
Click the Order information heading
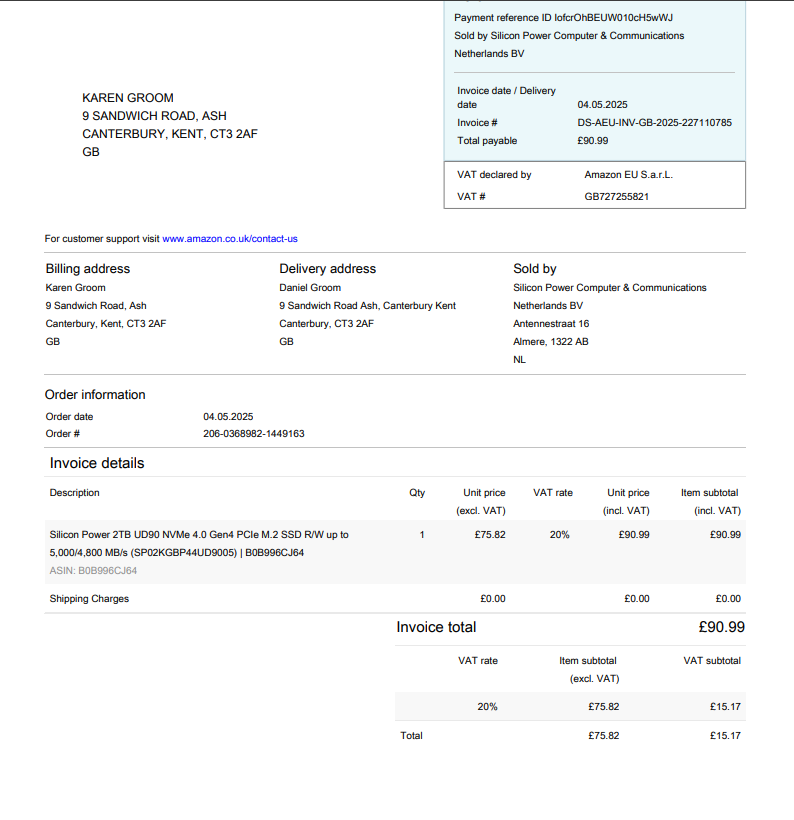(x=95, y=395)
